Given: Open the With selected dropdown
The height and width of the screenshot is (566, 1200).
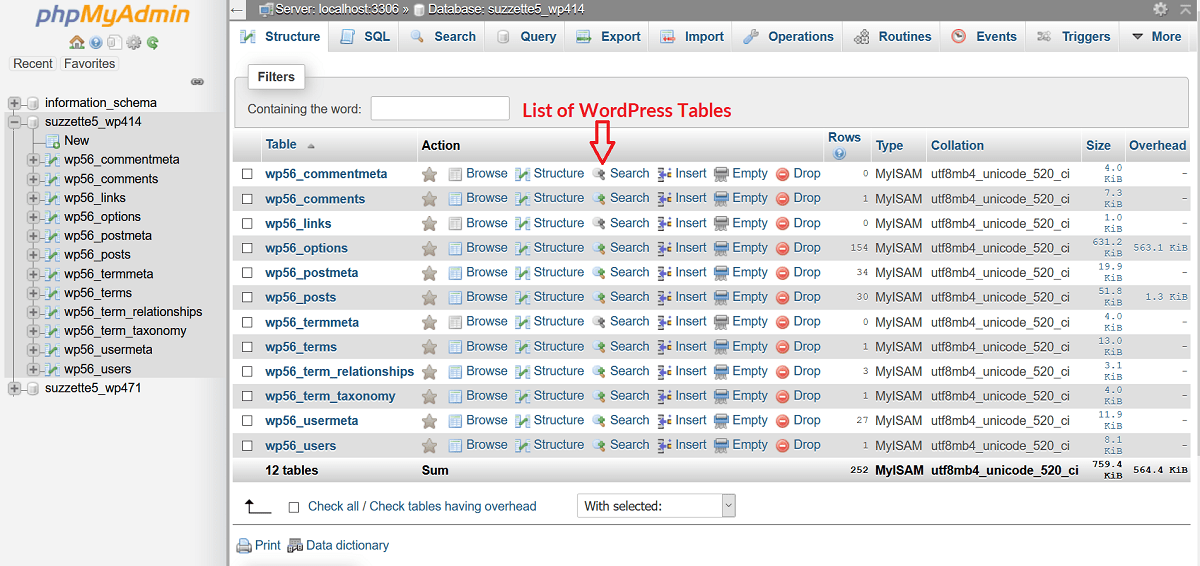Looking at the screenshot, I should click(657, 506).
